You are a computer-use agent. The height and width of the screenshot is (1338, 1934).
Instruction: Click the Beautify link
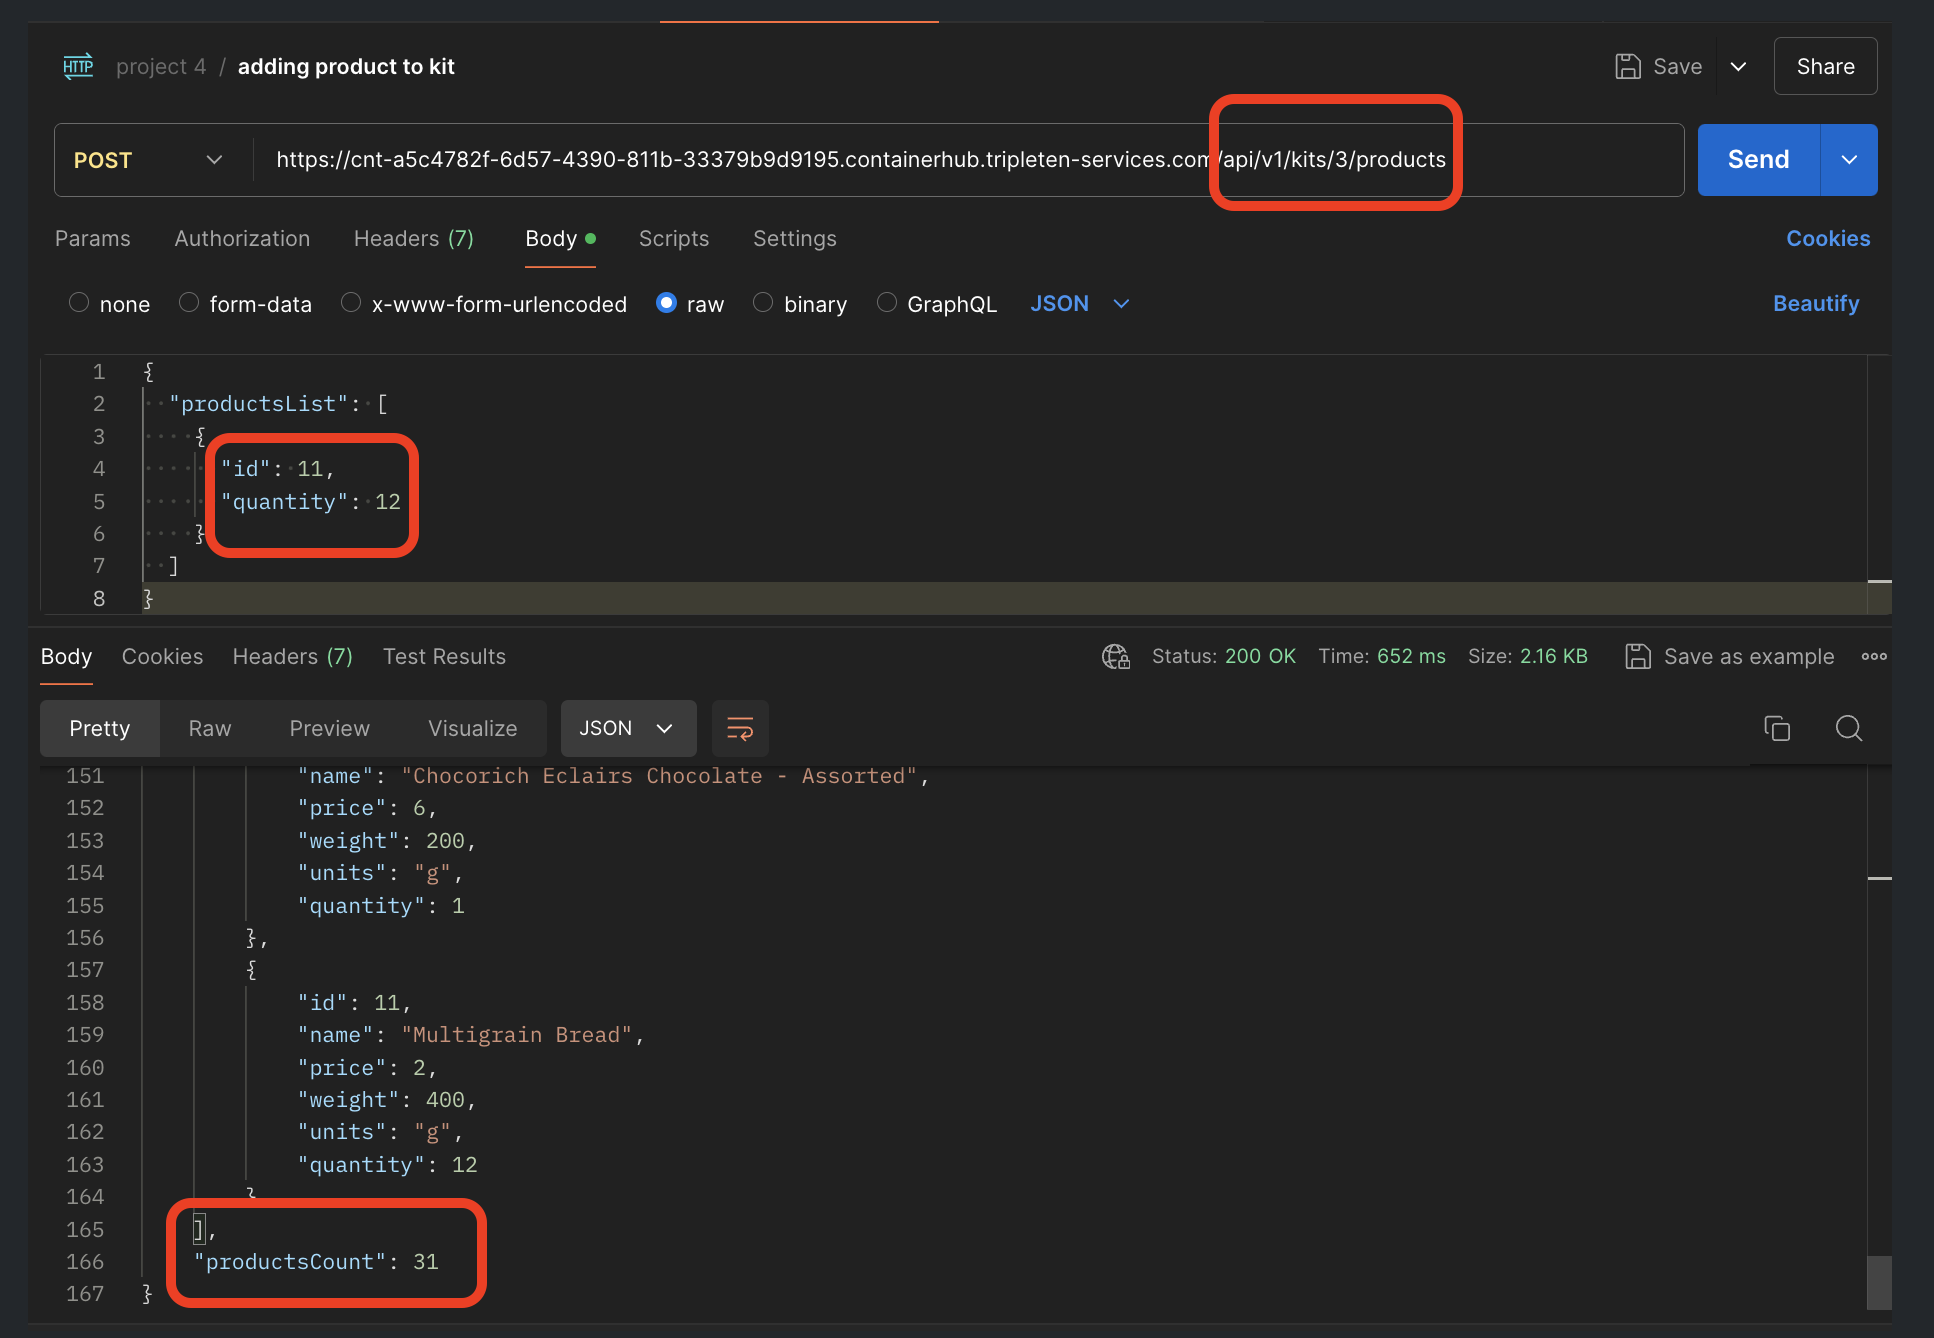[1816, 303]
